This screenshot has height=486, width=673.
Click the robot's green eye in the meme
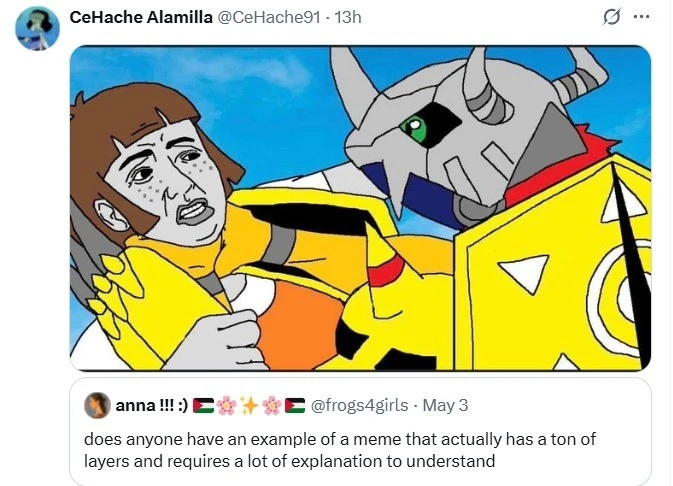pyautogui.click(x=414, y=128)
